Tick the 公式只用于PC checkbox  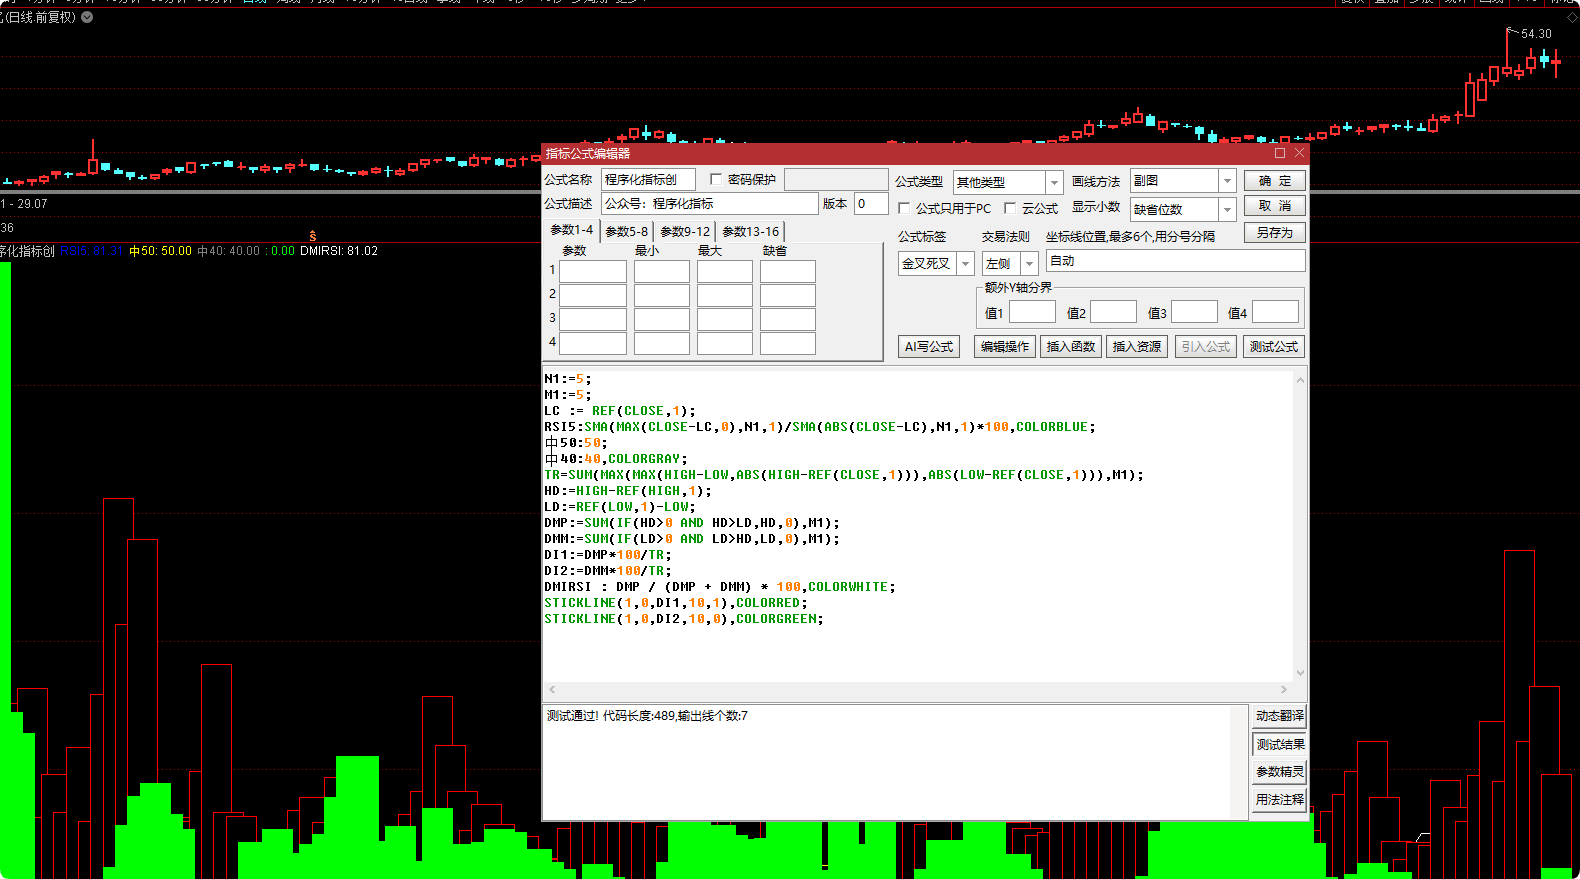904,209
